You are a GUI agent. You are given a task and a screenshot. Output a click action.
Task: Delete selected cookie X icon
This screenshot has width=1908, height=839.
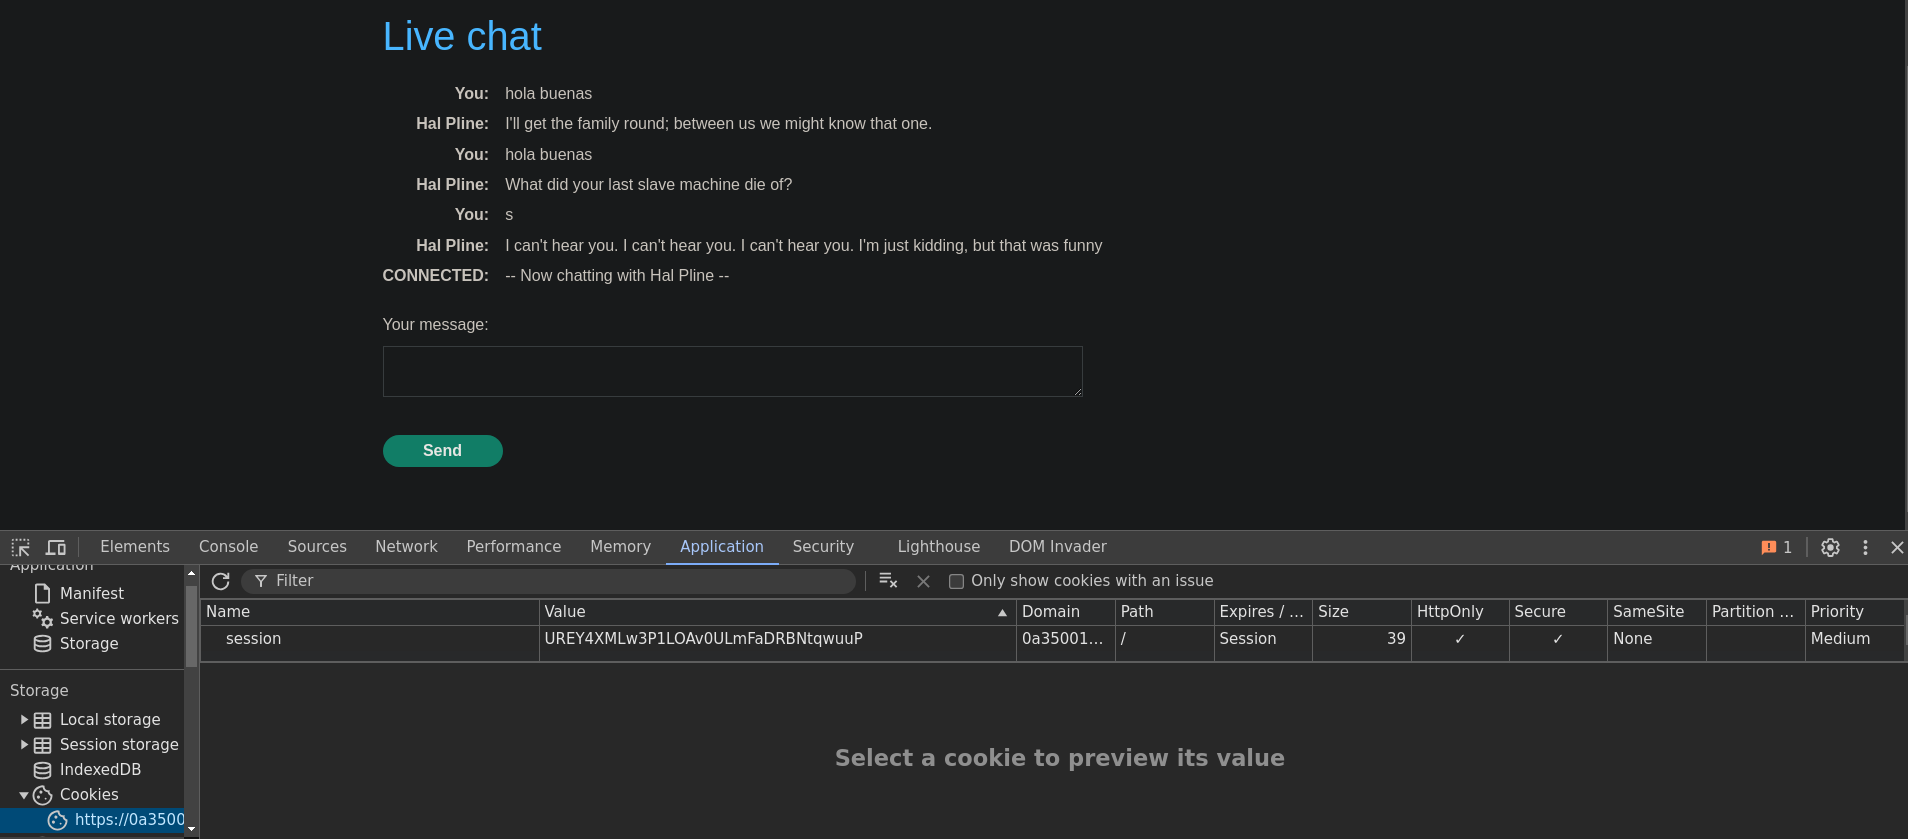923,581
